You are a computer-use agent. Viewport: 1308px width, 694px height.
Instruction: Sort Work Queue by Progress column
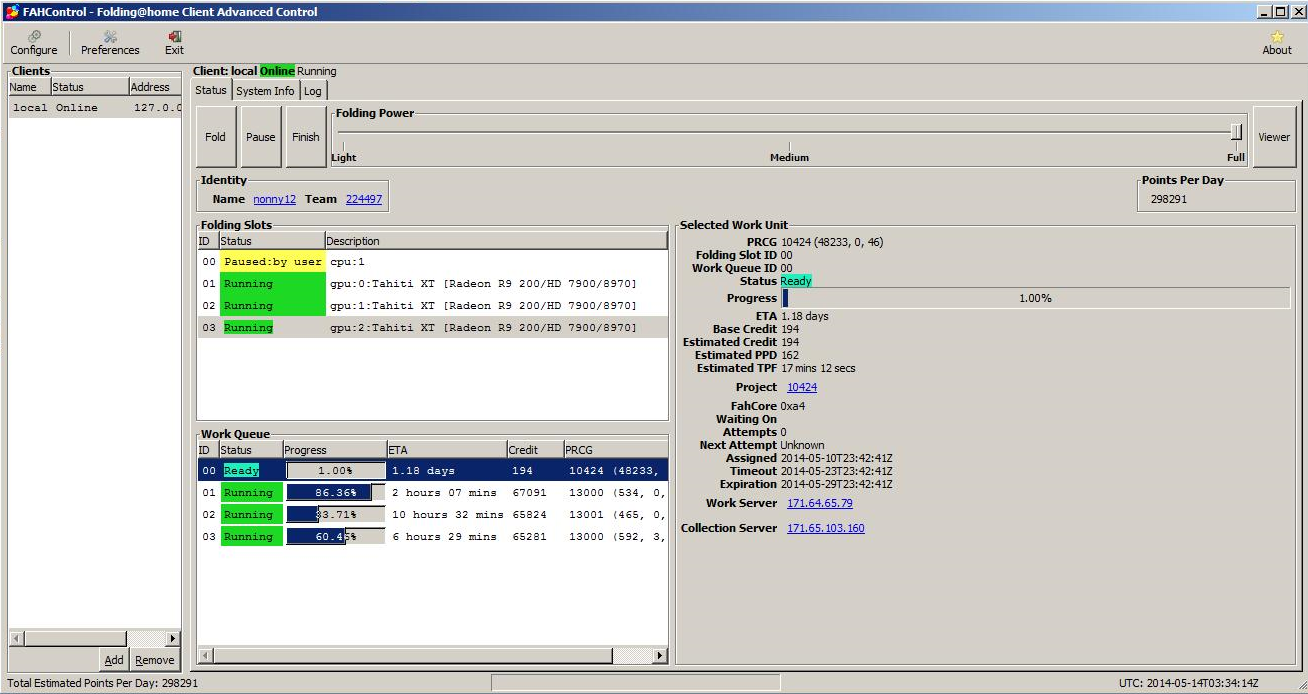[x=334, y=450]
